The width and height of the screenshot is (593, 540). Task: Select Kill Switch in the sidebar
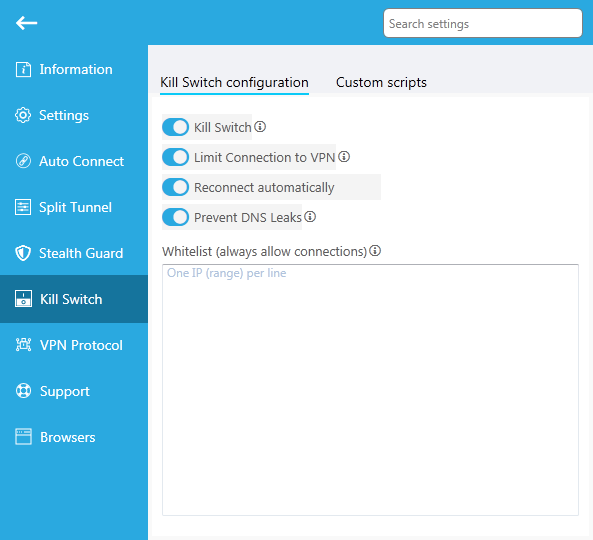click(x=74, y=299)
